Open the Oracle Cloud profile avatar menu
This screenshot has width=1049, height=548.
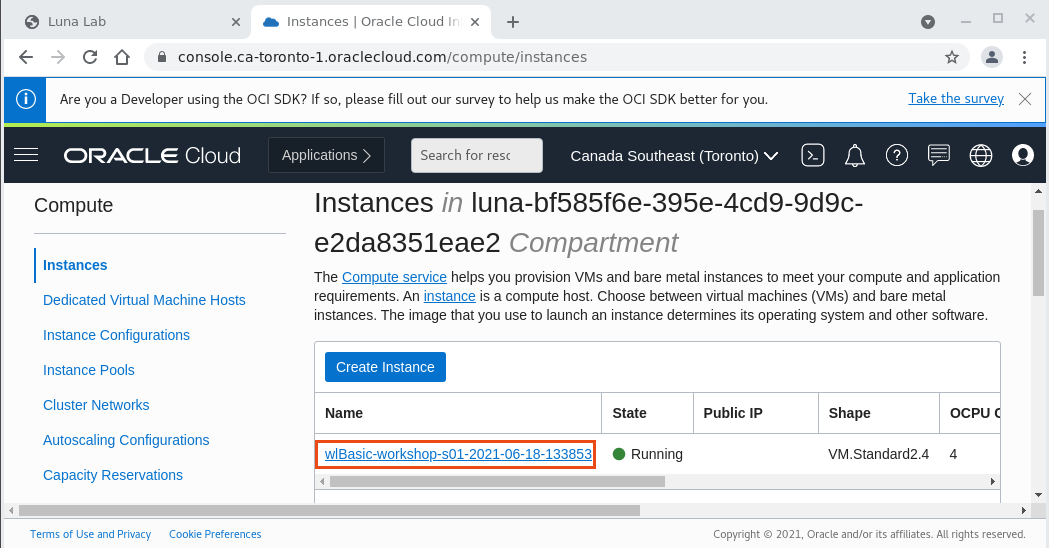click(1022, 156)
